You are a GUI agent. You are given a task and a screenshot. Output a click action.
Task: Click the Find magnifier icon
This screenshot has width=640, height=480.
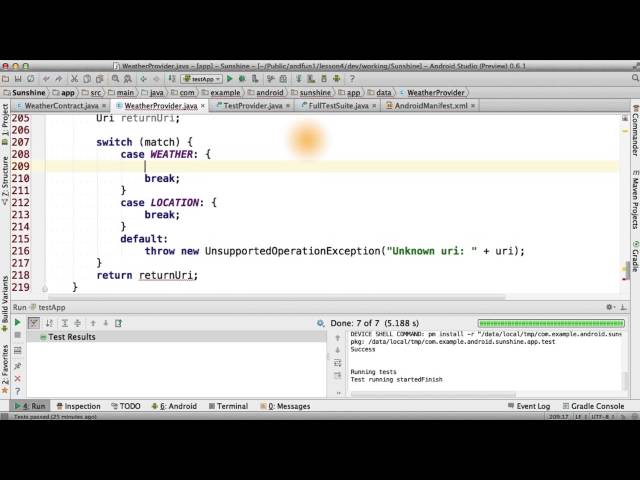tap(116, 79)
